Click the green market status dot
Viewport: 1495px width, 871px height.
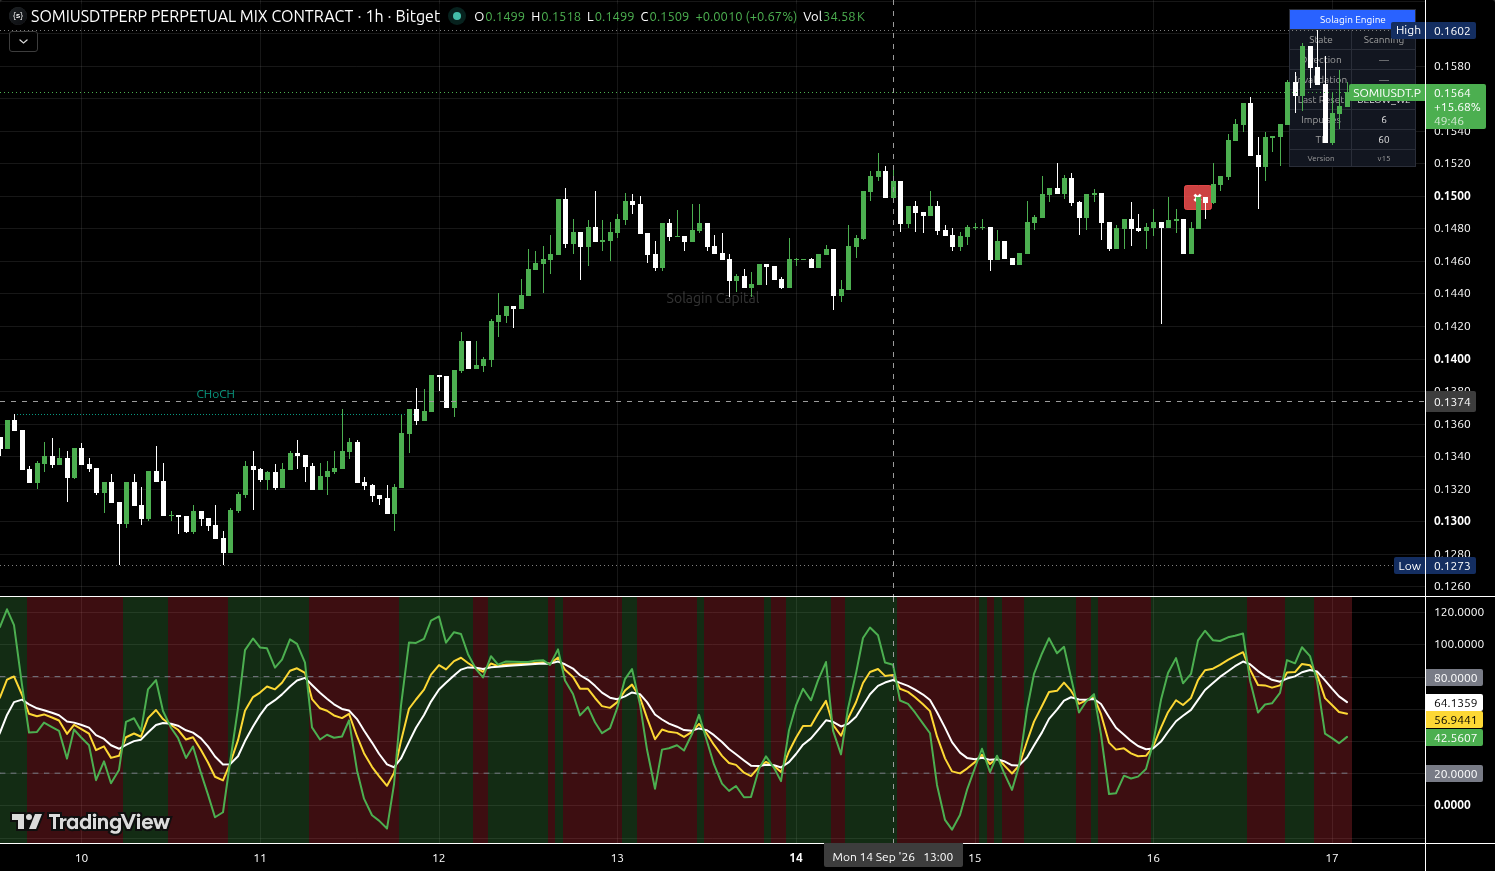coord(457,16)
